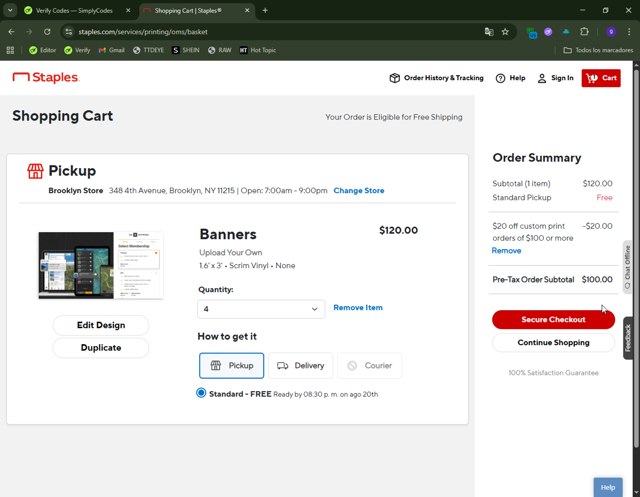Click the Pre-Tax Order Subtotal $100.00
640x497 pixels.
552,280
